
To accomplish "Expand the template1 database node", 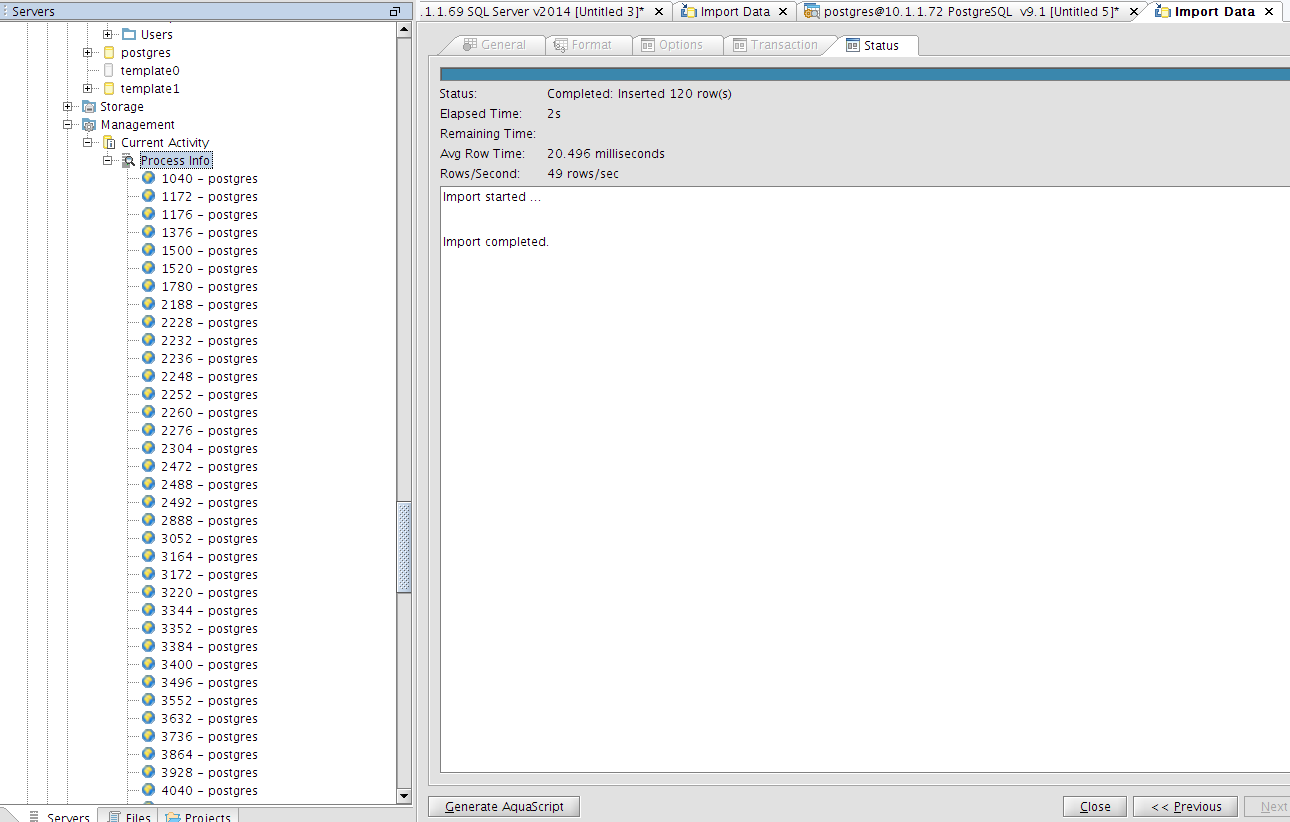I will click(88, 88).
